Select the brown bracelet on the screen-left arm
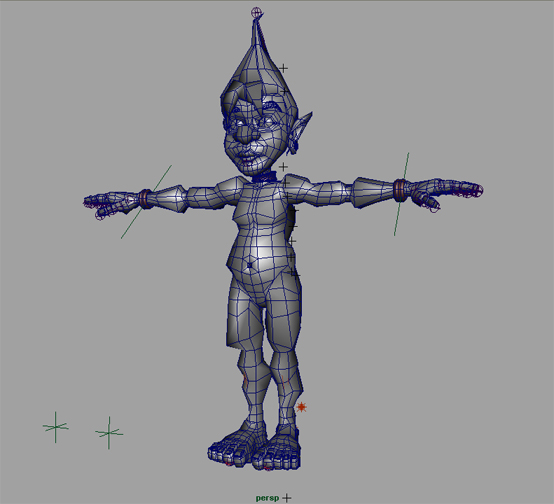This screenshot has height=504, width=554. click(145, 199)
